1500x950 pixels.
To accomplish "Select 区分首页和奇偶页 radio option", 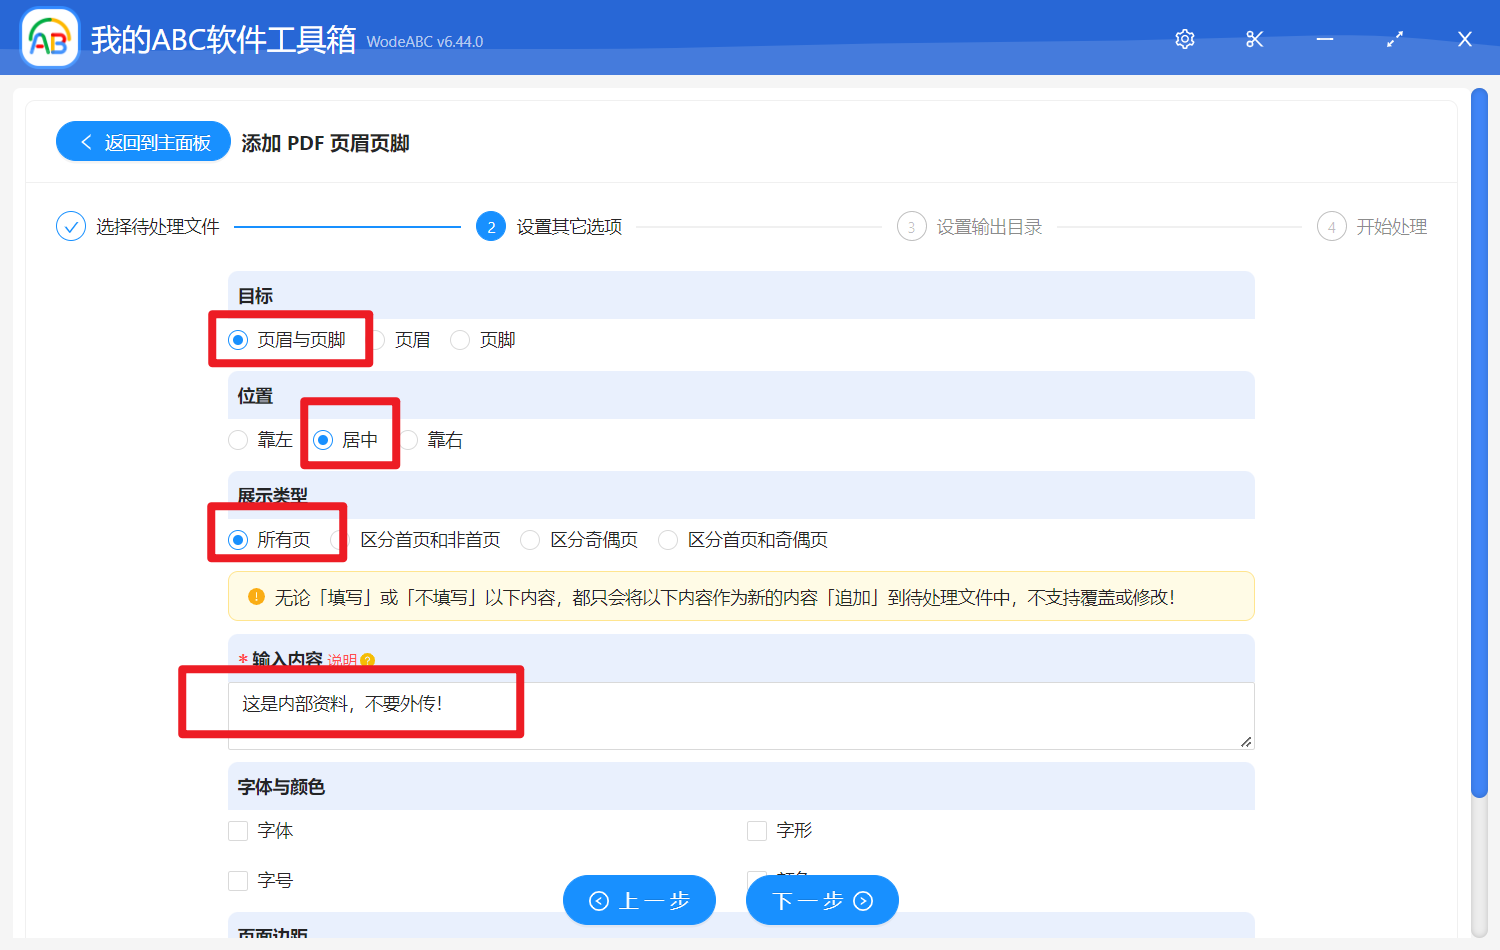I will (668, 540).
